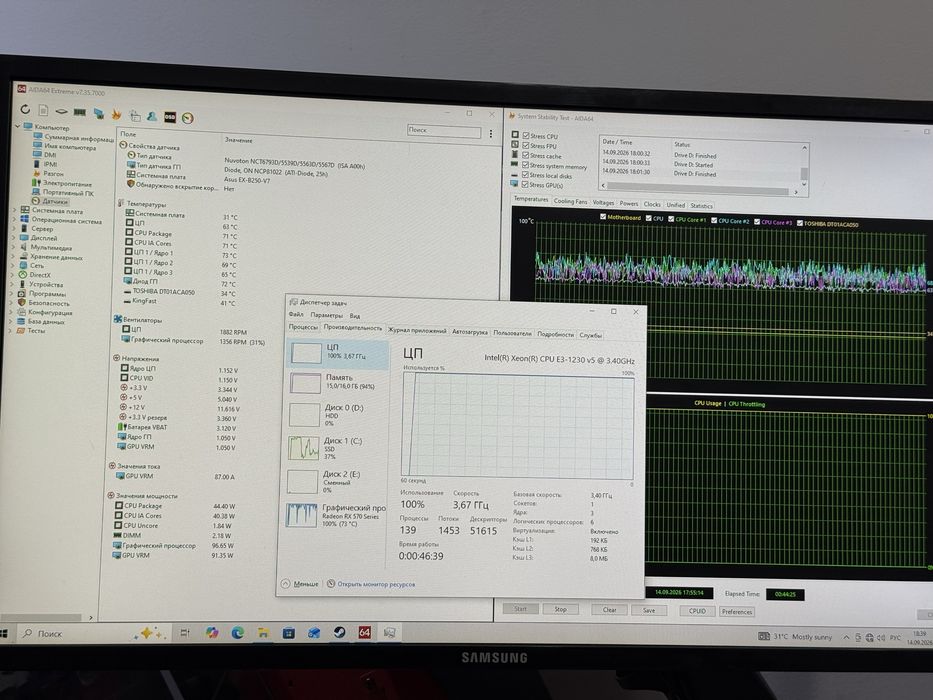
Task: Open the Preferences button
Action: pos(737,611)
